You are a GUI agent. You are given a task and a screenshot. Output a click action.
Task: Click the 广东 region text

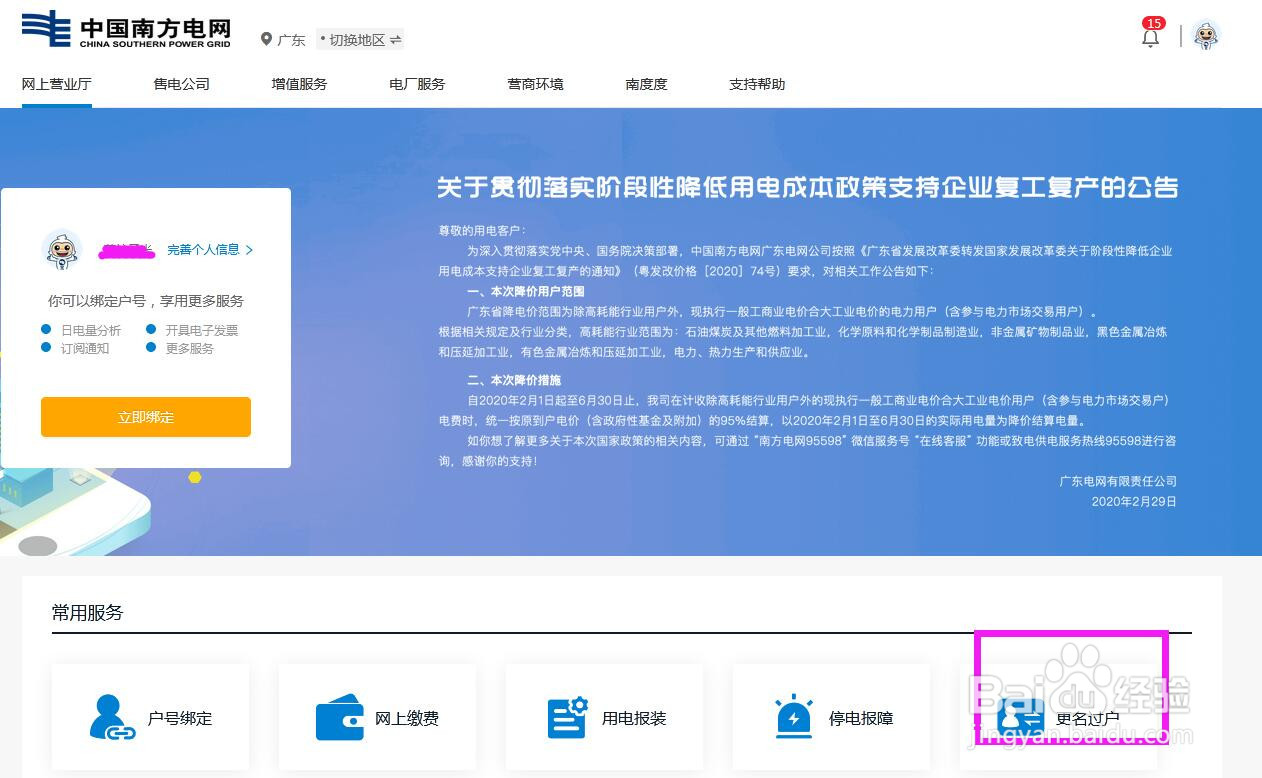coord(291,40)
